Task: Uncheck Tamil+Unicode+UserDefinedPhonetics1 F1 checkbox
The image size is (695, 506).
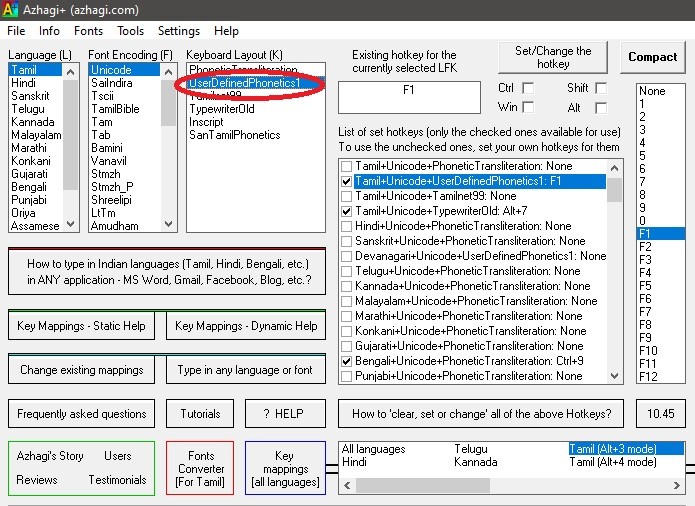Action: pyautogui.click(x=347, y=181)
